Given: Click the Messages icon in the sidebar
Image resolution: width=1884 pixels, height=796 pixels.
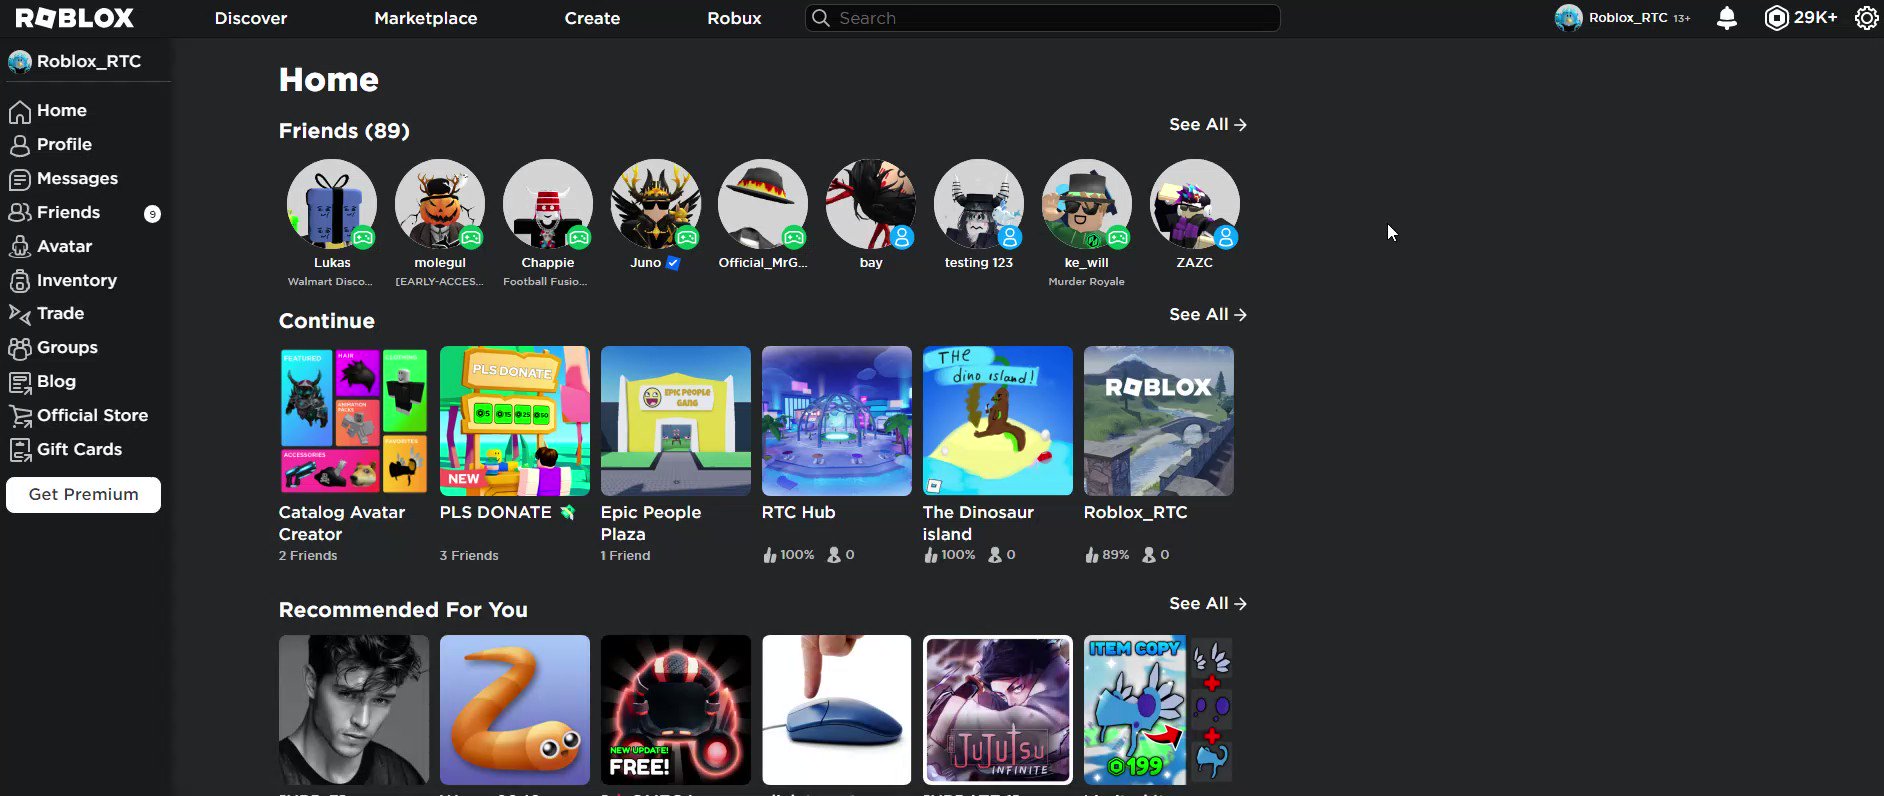Looking at the screenshot, I should click(x=20, y=179).
